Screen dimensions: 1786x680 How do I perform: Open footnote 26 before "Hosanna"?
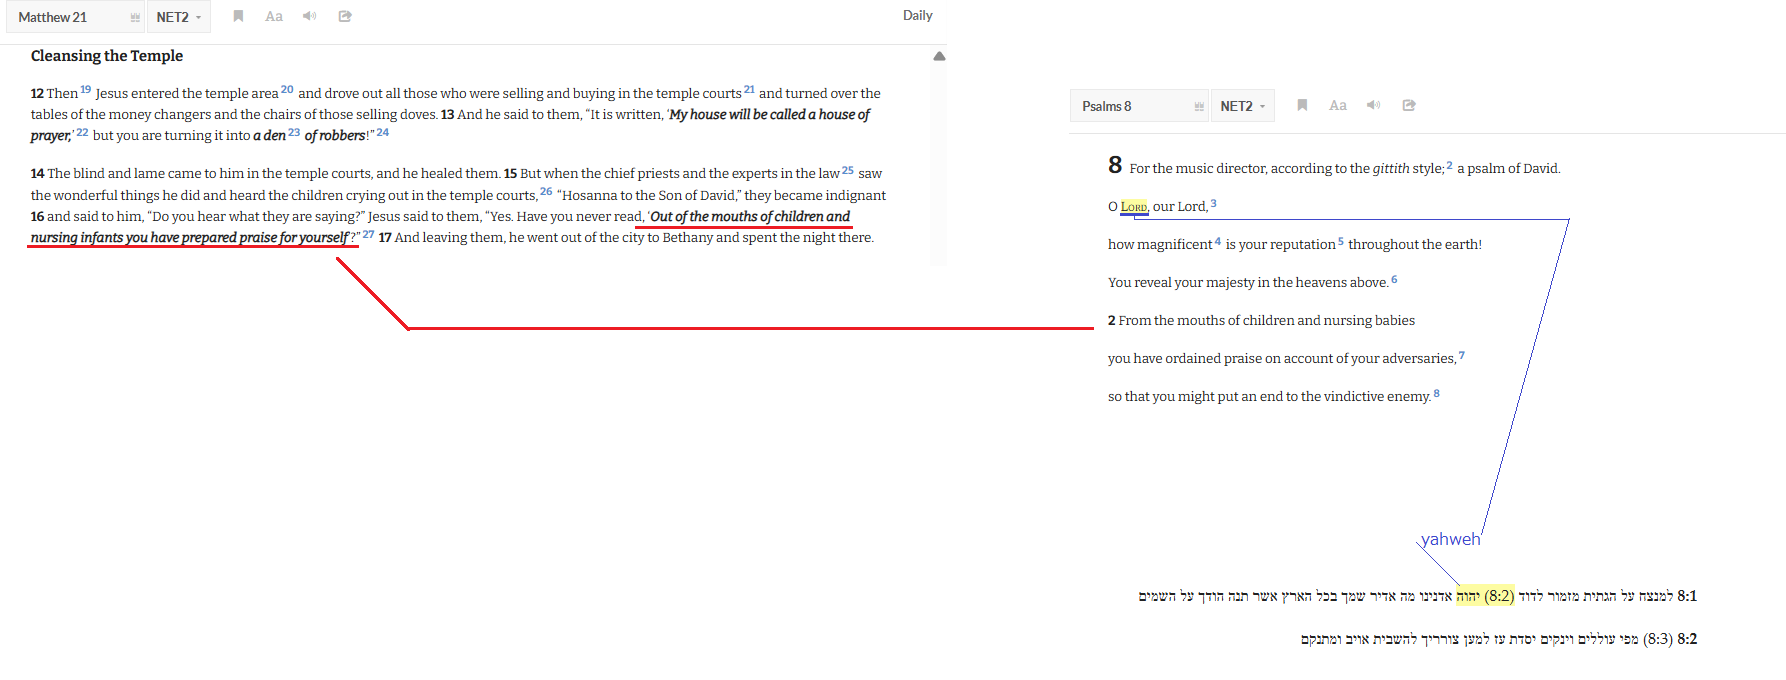546,191
